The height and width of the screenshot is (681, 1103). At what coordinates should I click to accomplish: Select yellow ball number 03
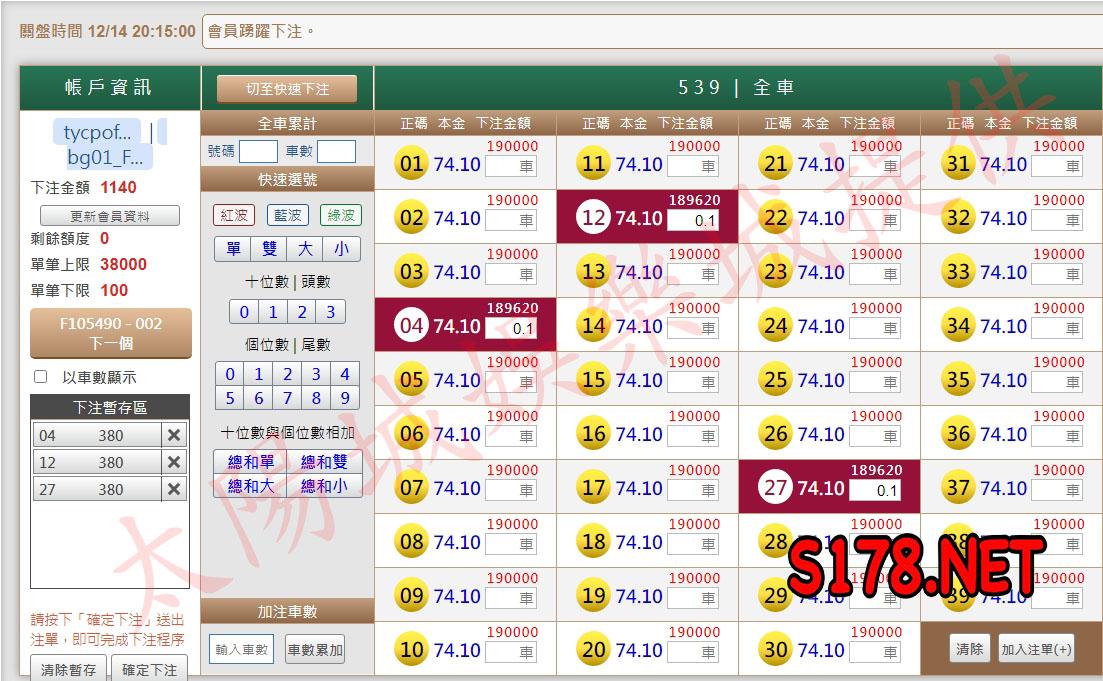pyautogui.click(x=412, y=272)
